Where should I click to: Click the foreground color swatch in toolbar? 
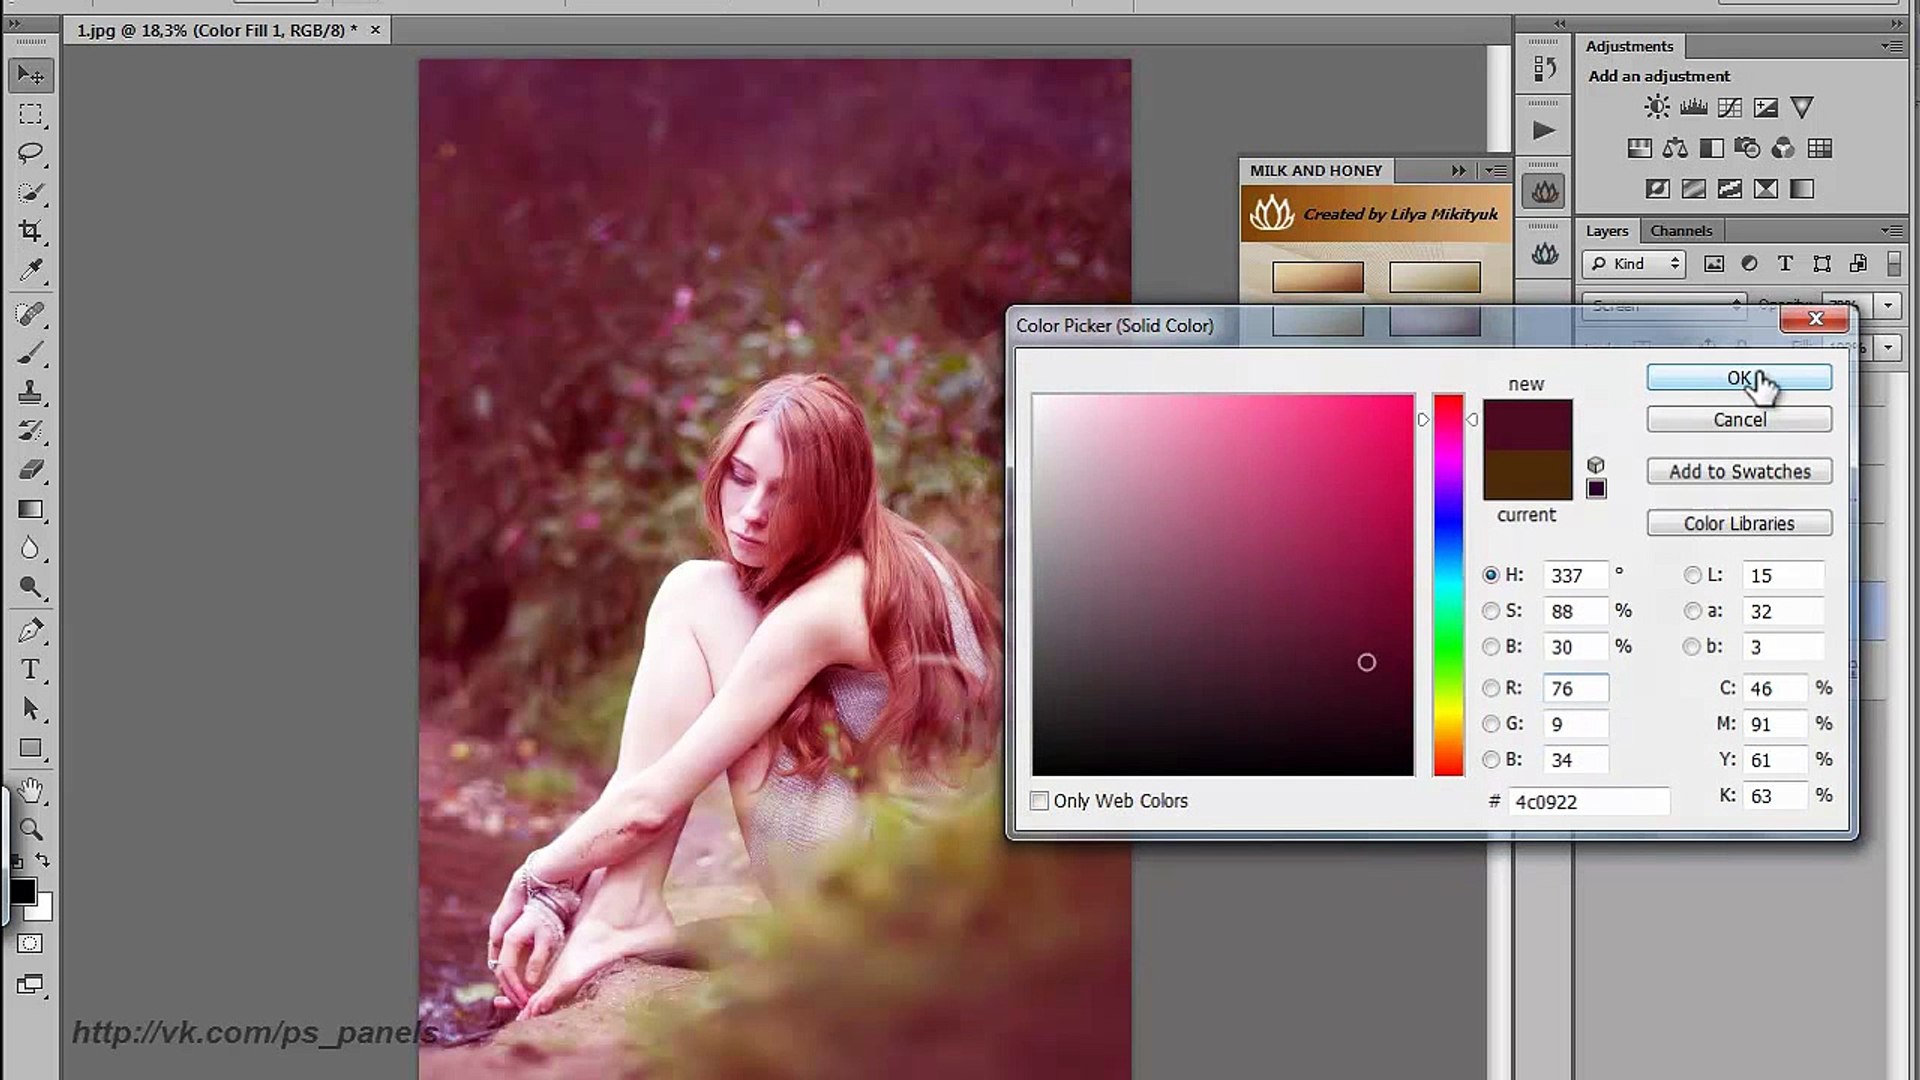[x=23, y=892]
